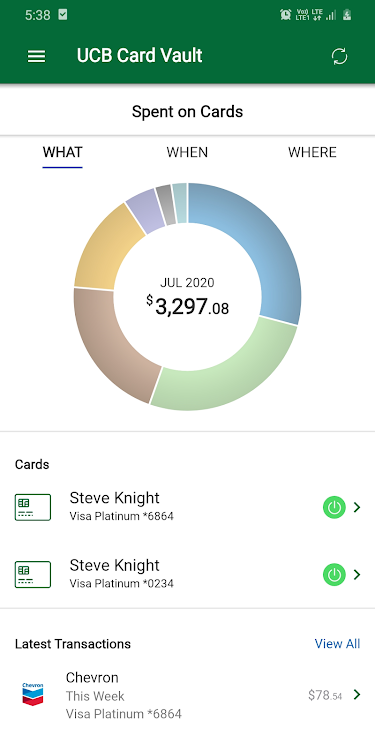Open Chevron transaction details chevron
Viewport: 375px width, 750px height.
point(357,695)
